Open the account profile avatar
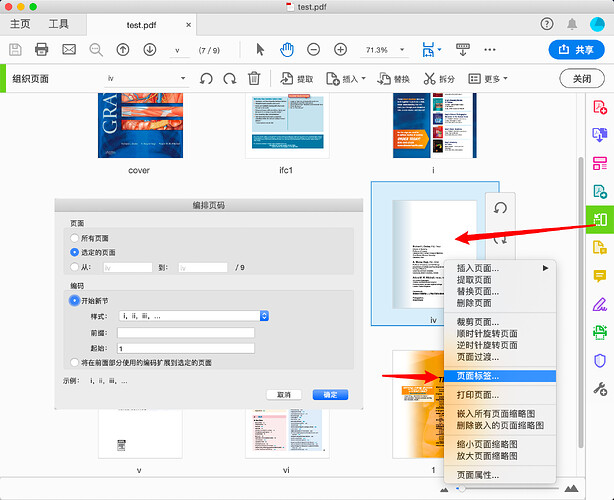Viewport: 614px width, 500px height. [597, 24]
